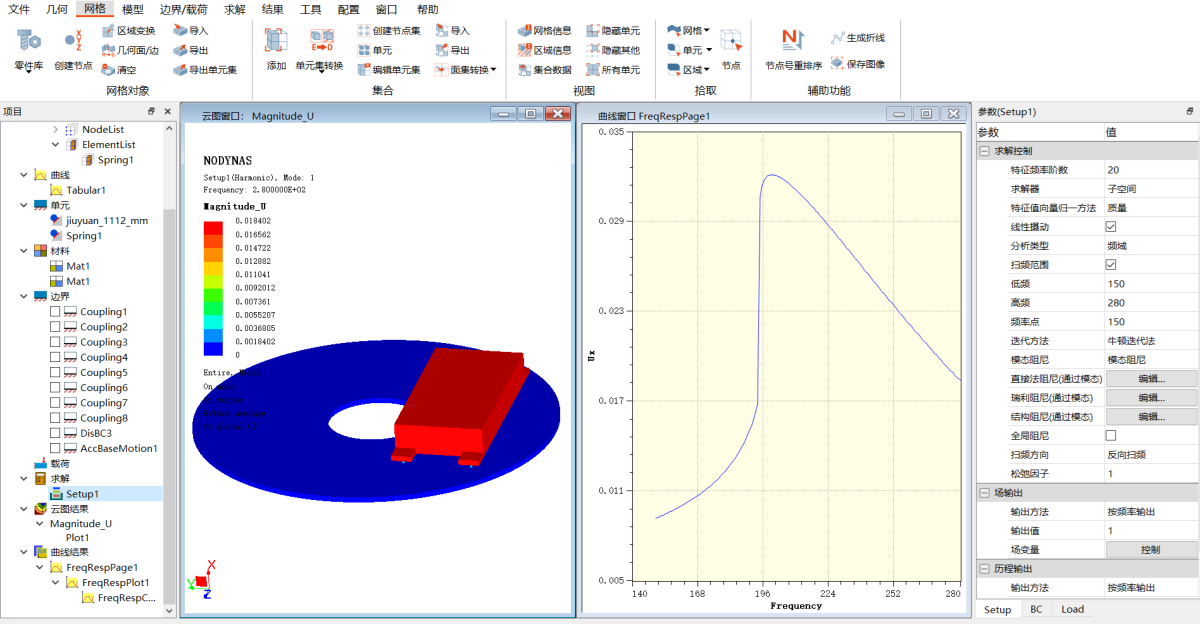Image resolution: width=1200 pixels, height=624 pixels.
Task: Click 隐藏单元 hide elements
Action: pos(613,31)
